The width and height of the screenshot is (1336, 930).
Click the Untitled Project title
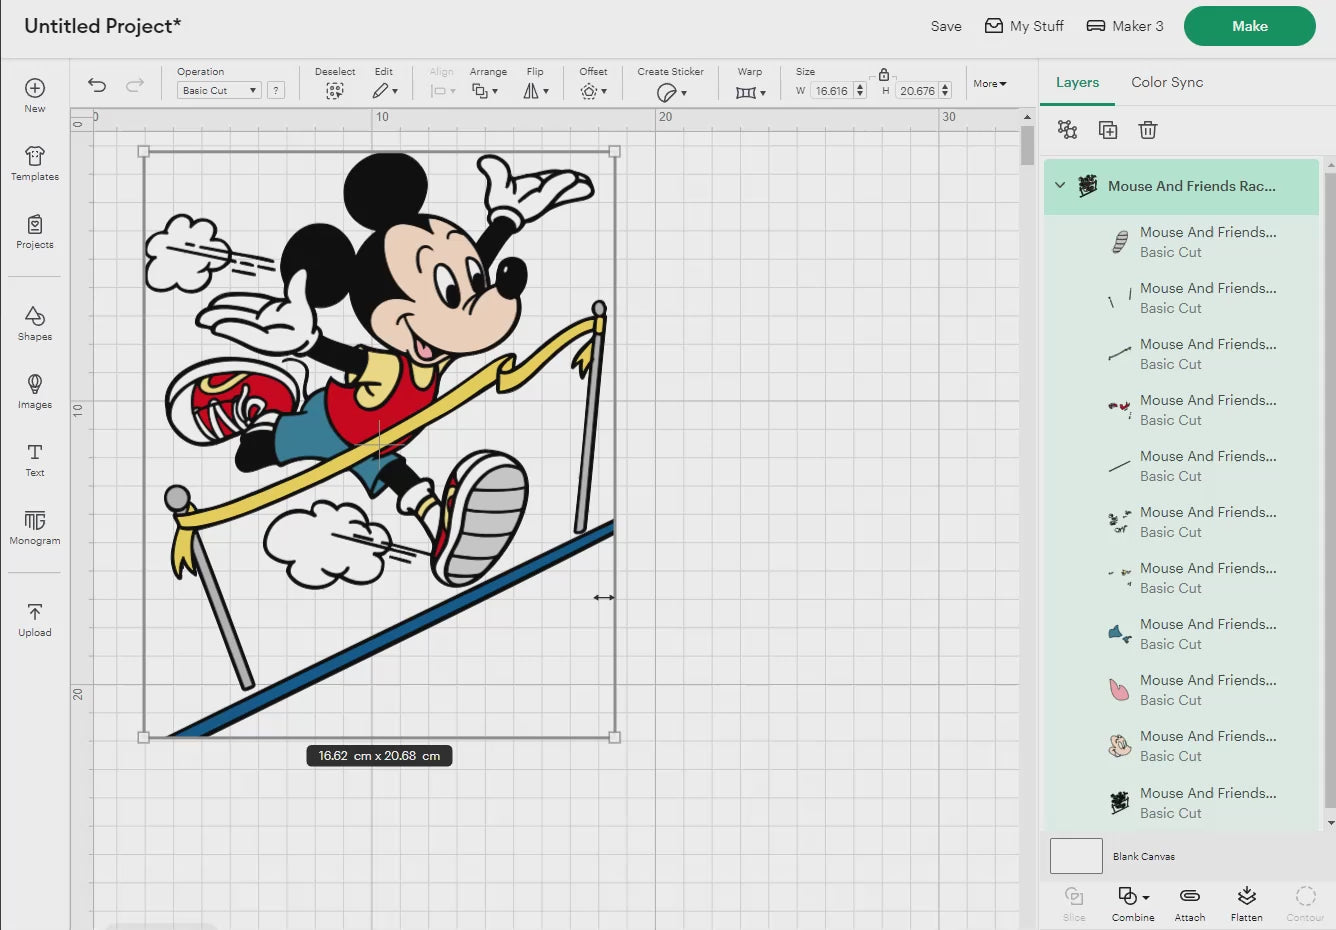[x=102, y=26]
